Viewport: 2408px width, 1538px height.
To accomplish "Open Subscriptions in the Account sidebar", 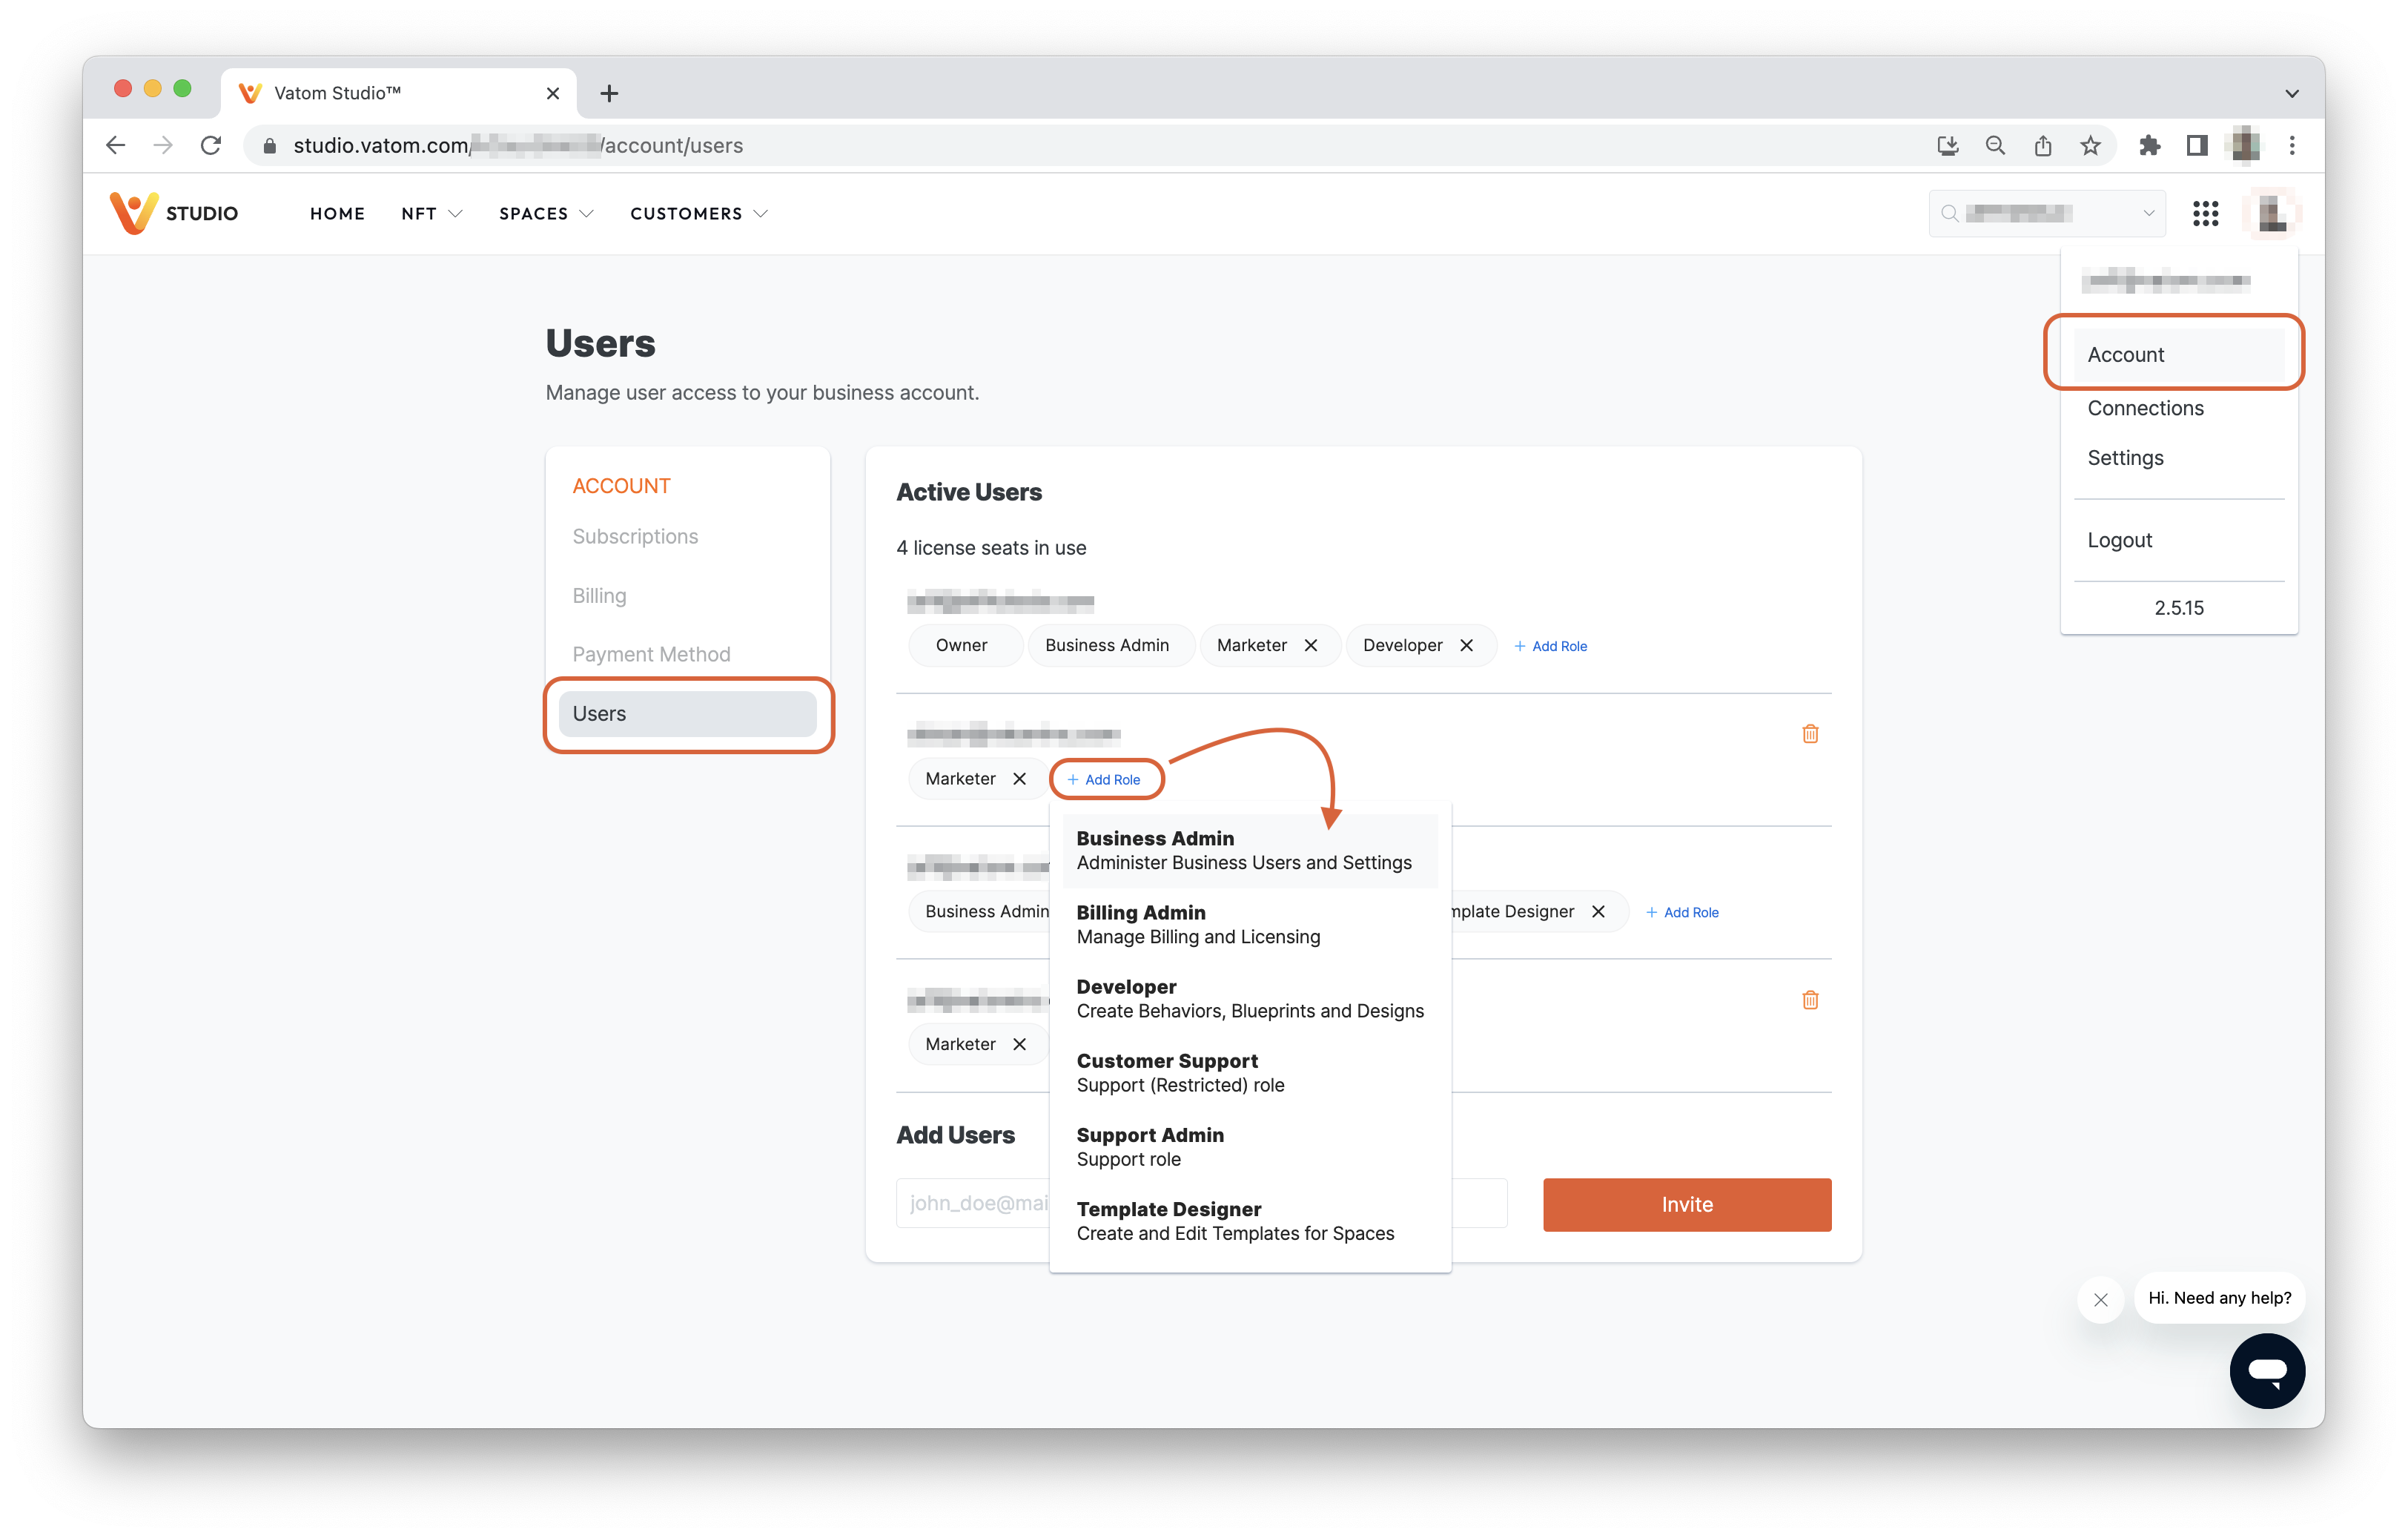I will (635, 537).
